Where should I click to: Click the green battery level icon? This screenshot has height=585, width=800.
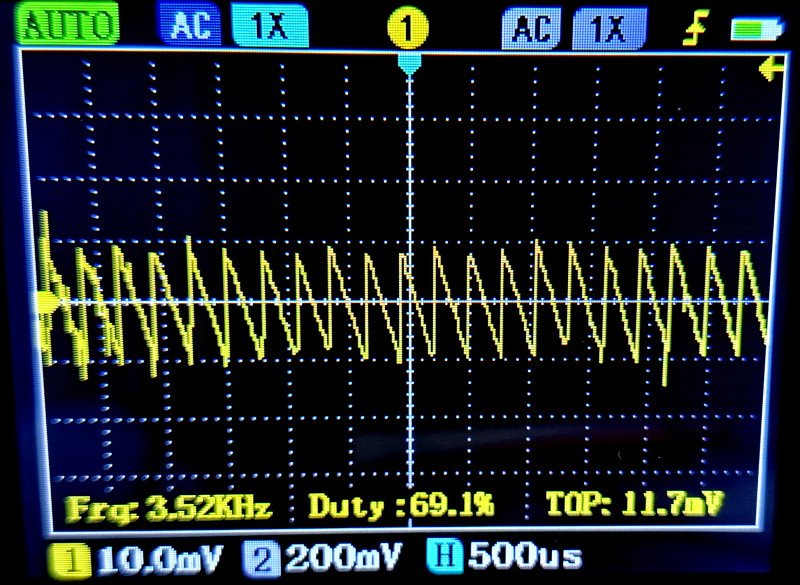click(x=752, y=30)
